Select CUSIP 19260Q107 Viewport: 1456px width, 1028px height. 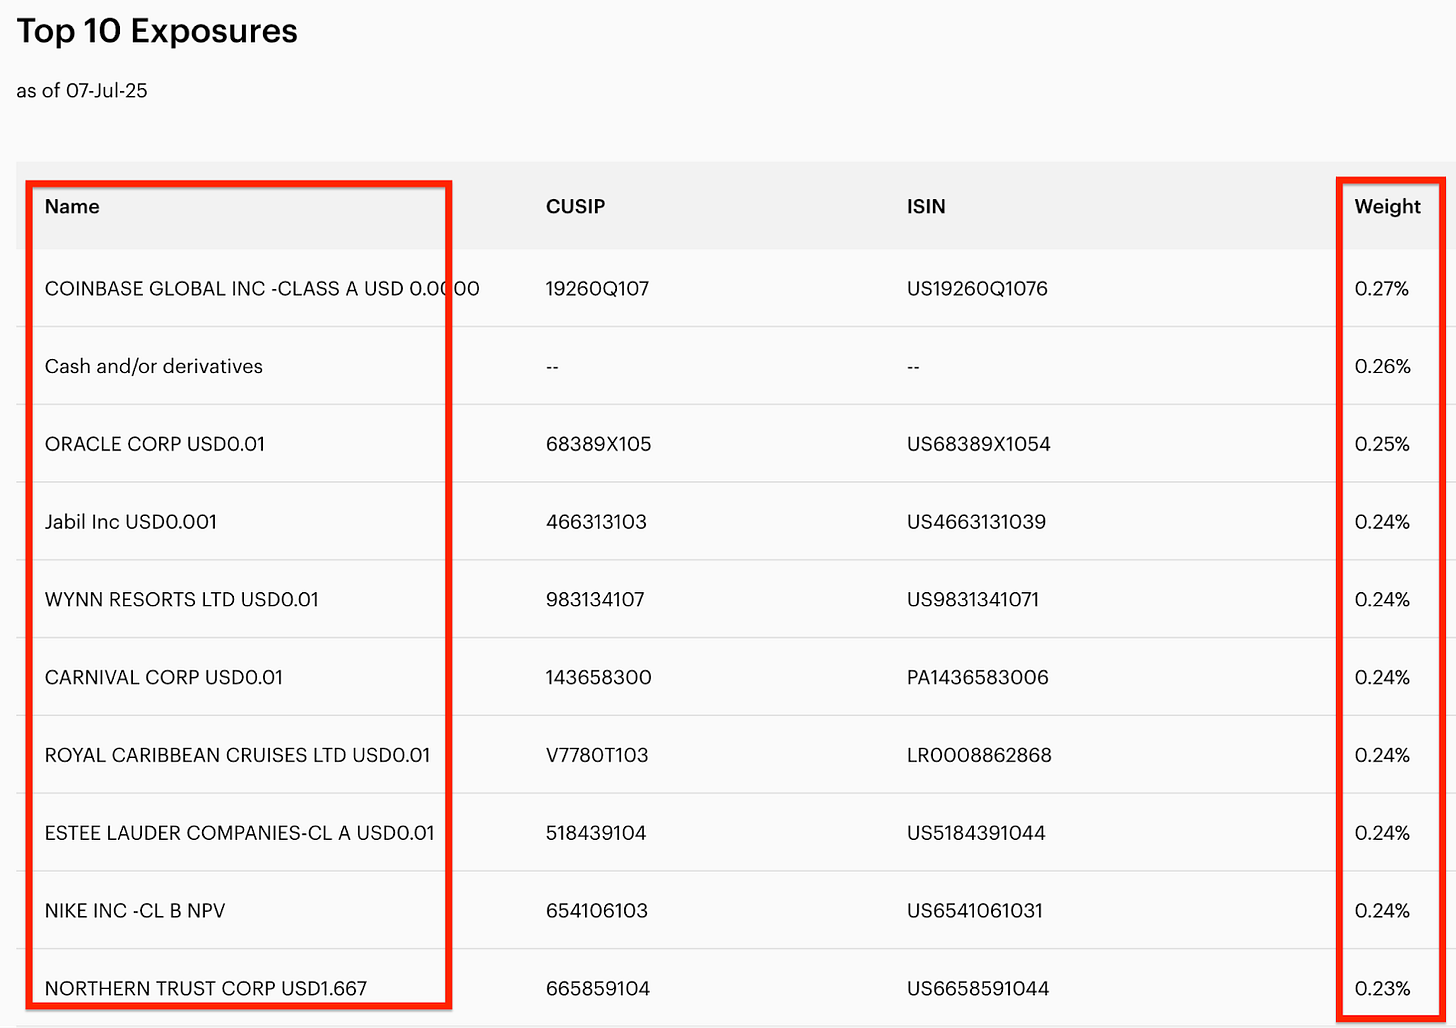pyautogui.click(x=597, y=288)
